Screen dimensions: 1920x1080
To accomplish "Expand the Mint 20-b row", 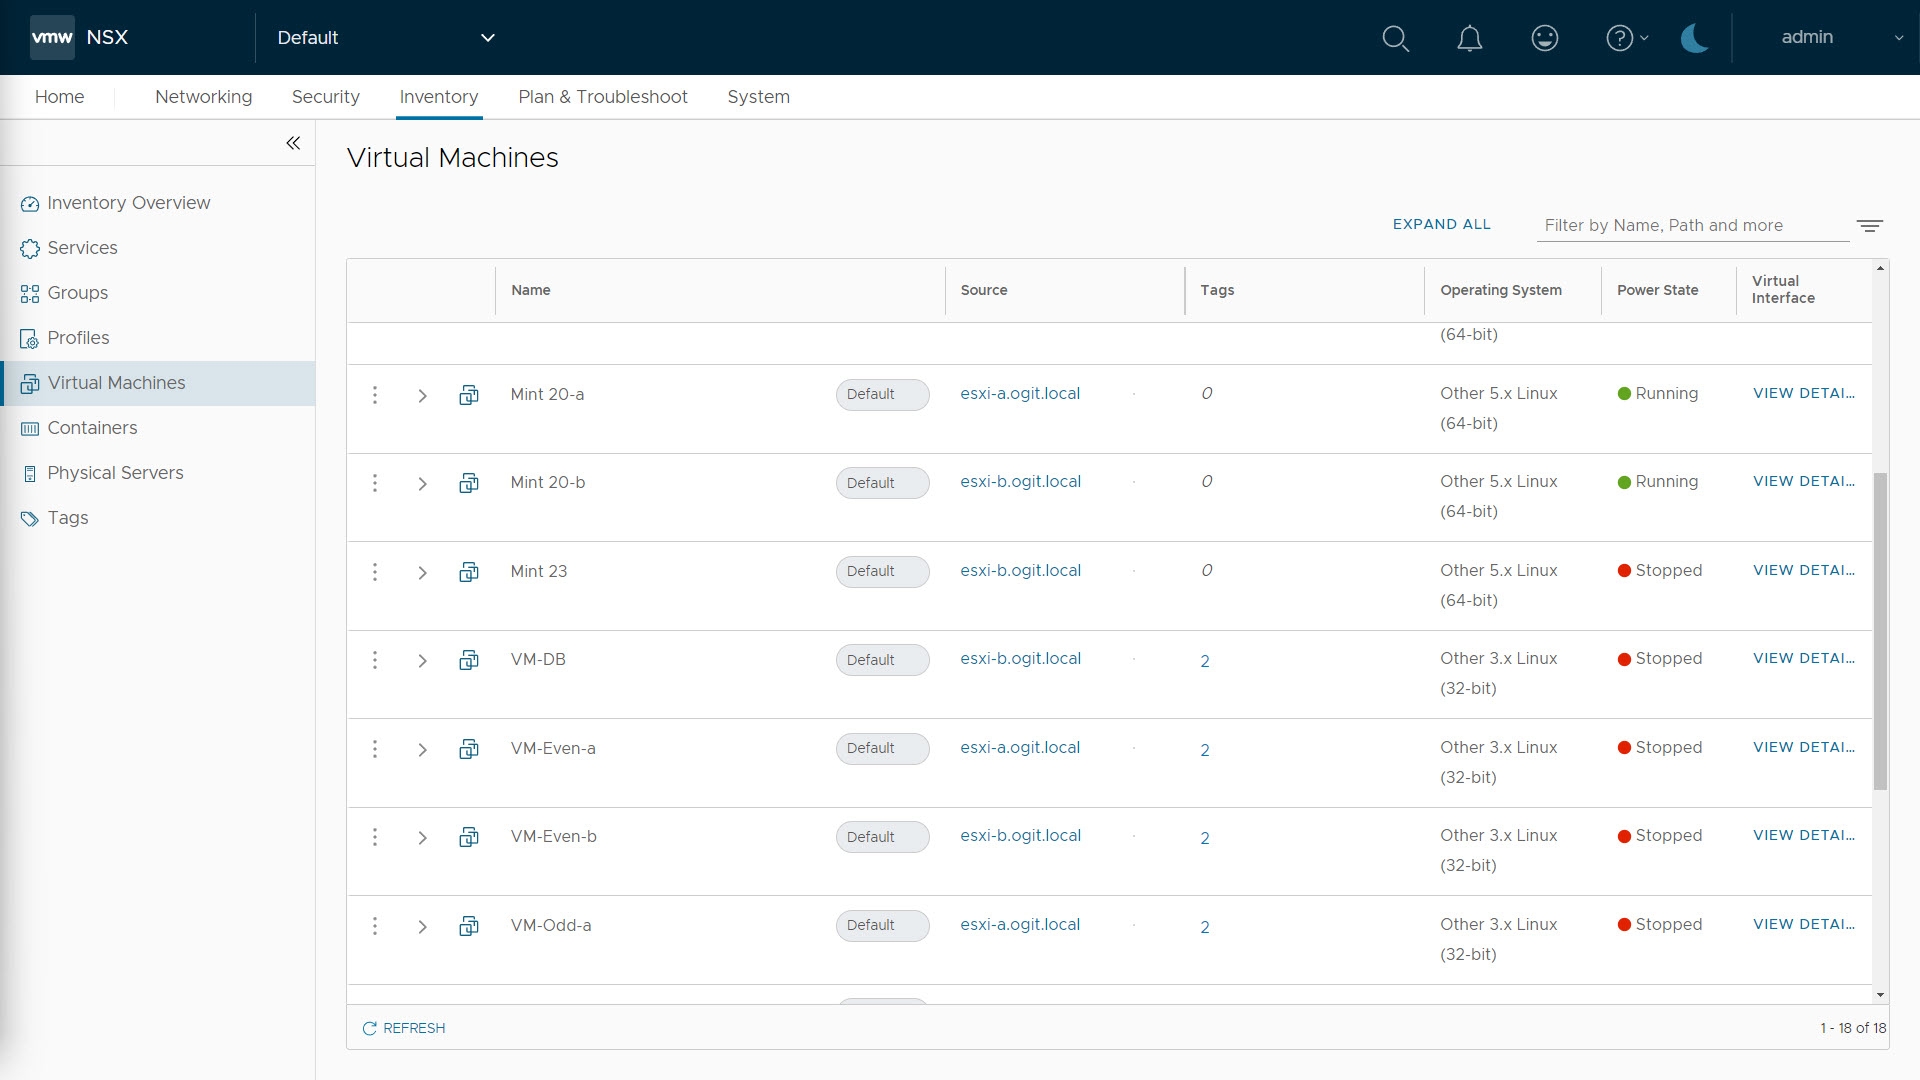I will coord(422,484).
